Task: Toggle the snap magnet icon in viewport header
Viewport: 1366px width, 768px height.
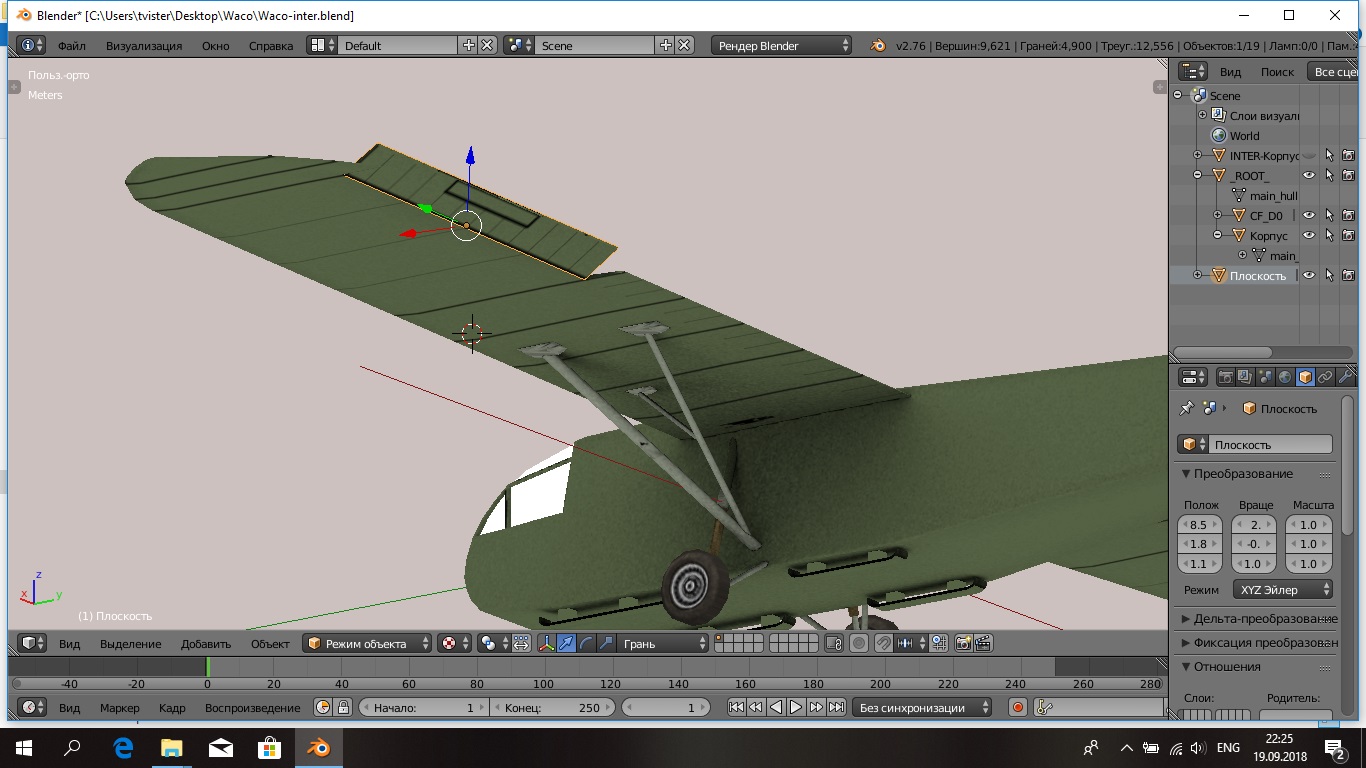Action: click(883, 643)
